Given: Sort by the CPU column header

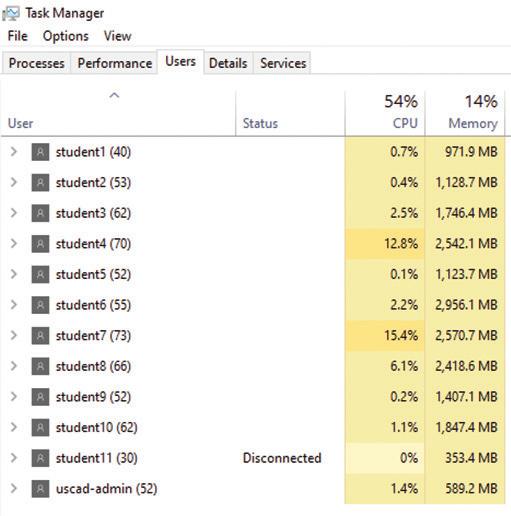Looking at the screenshot, I should pos(385,113).
